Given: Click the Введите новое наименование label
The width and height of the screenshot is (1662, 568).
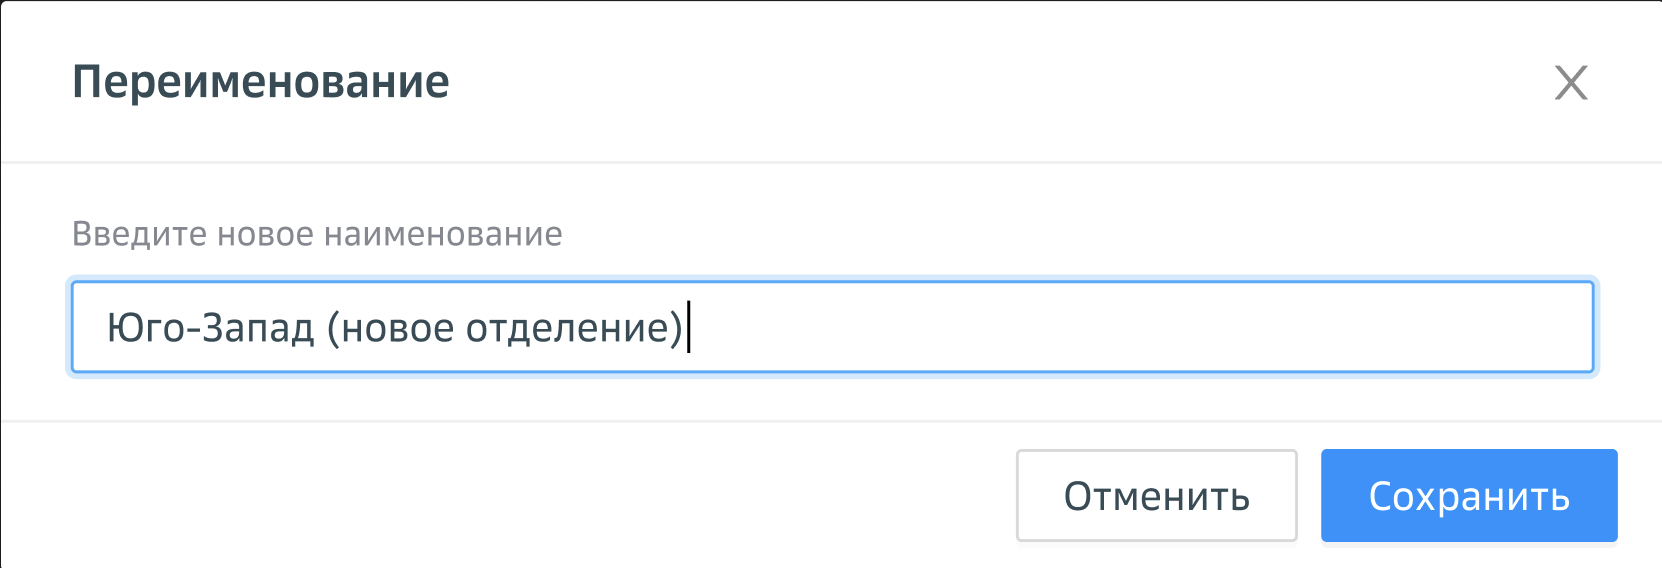Looking at the screenshot, I should tap(317, 234).
